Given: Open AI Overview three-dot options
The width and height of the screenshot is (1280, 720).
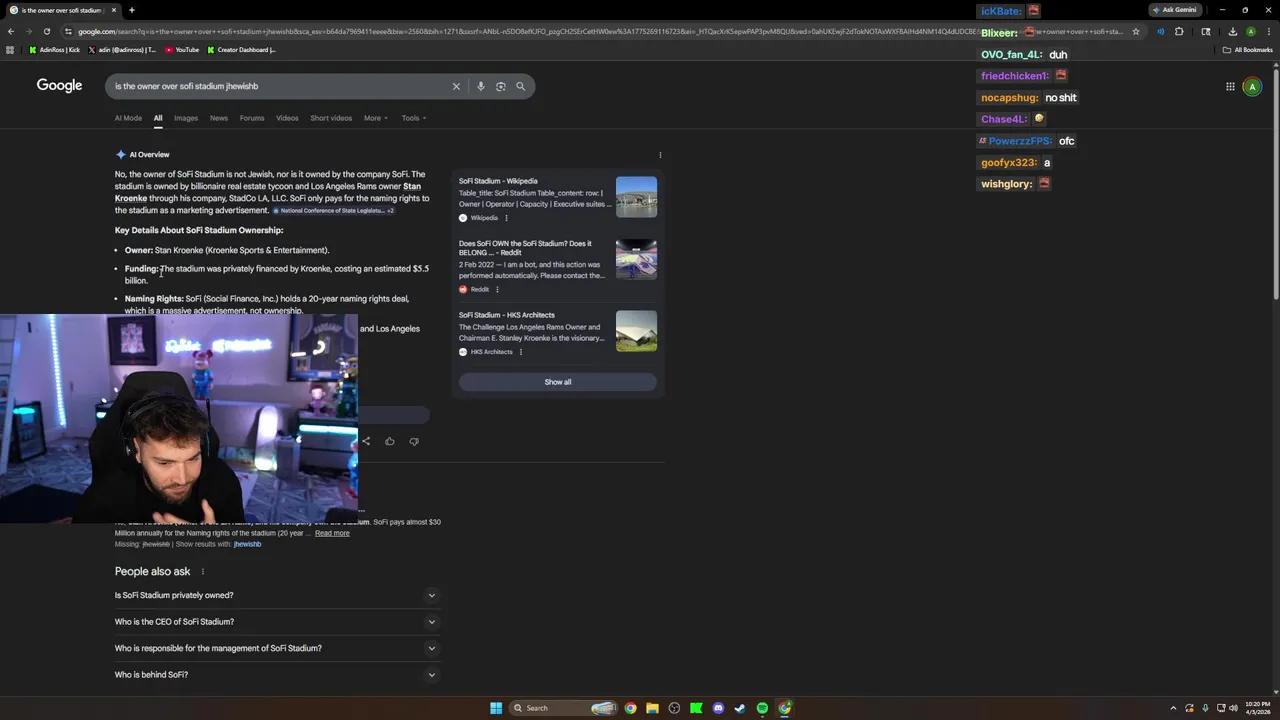Looking at the screenshot, I should click(660, 155).
